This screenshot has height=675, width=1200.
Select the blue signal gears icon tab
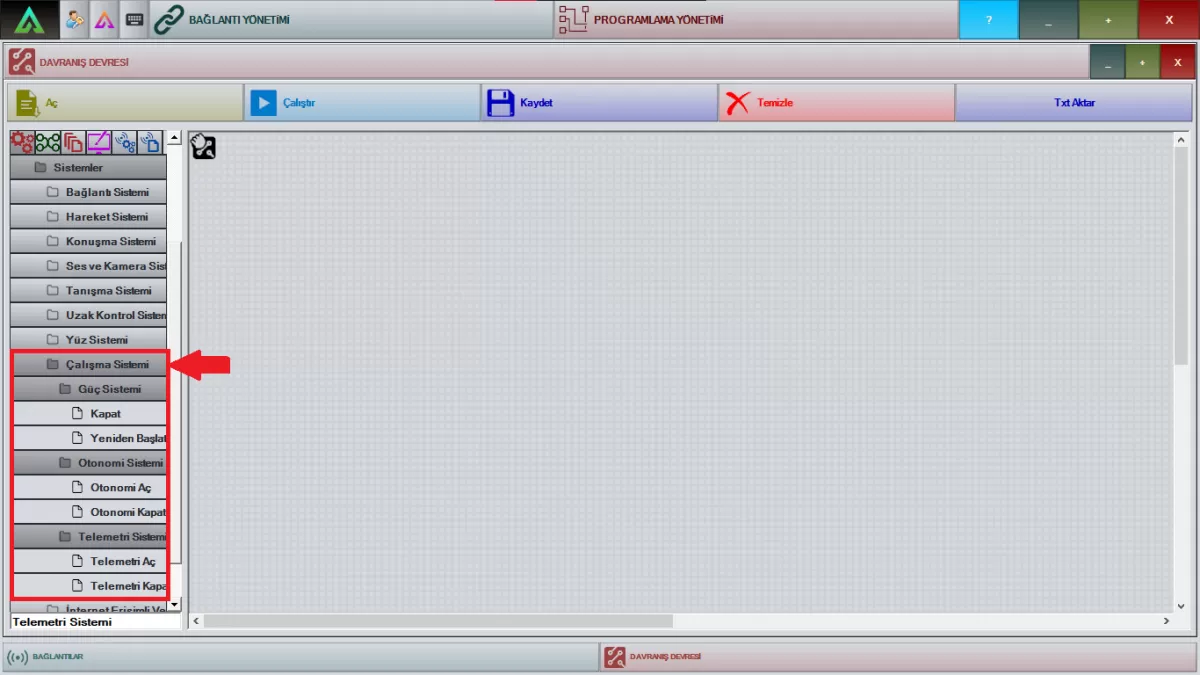point(125,142)
